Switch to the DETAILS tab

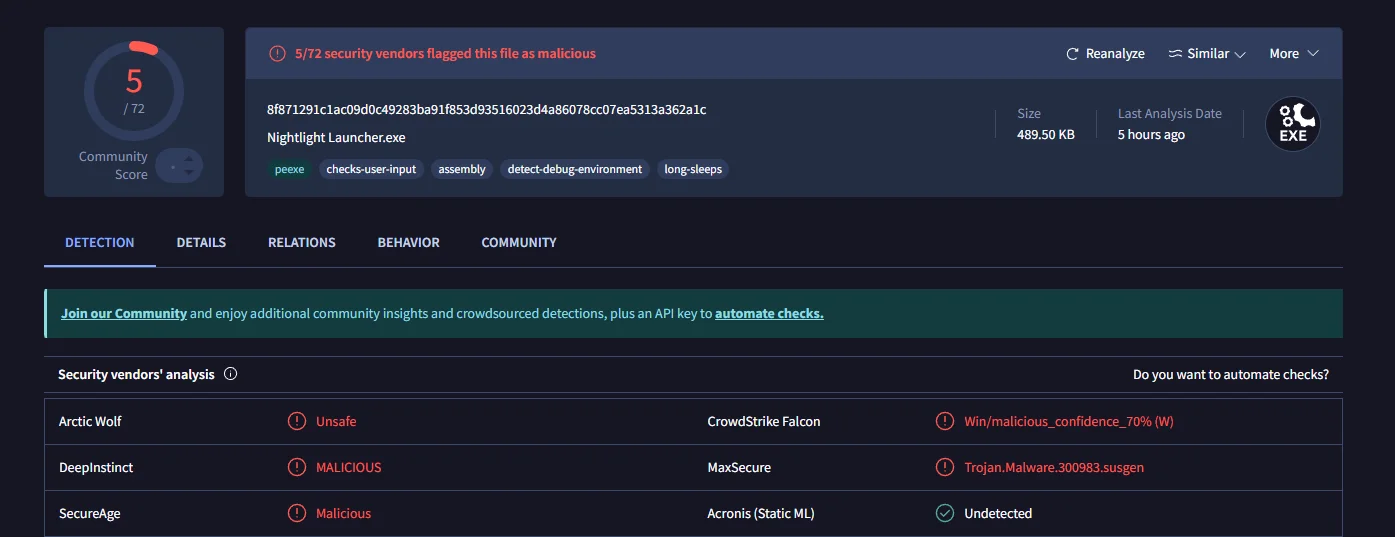point(201,242)
